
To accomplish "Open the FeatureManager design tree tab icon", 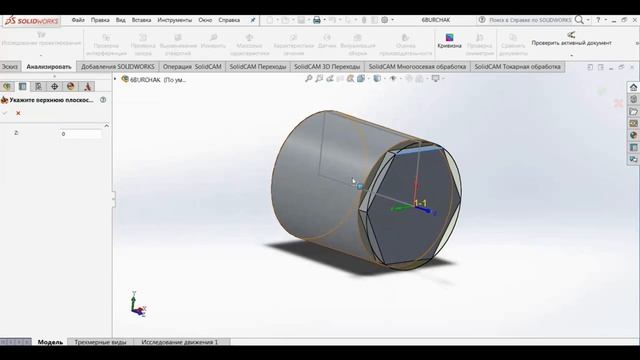I will coord(7,86).
